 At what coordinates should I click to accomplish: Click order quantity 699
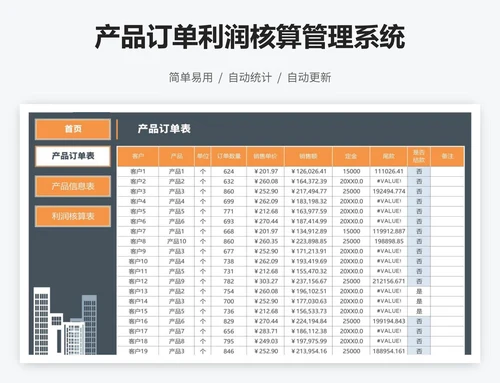[229, 201]
